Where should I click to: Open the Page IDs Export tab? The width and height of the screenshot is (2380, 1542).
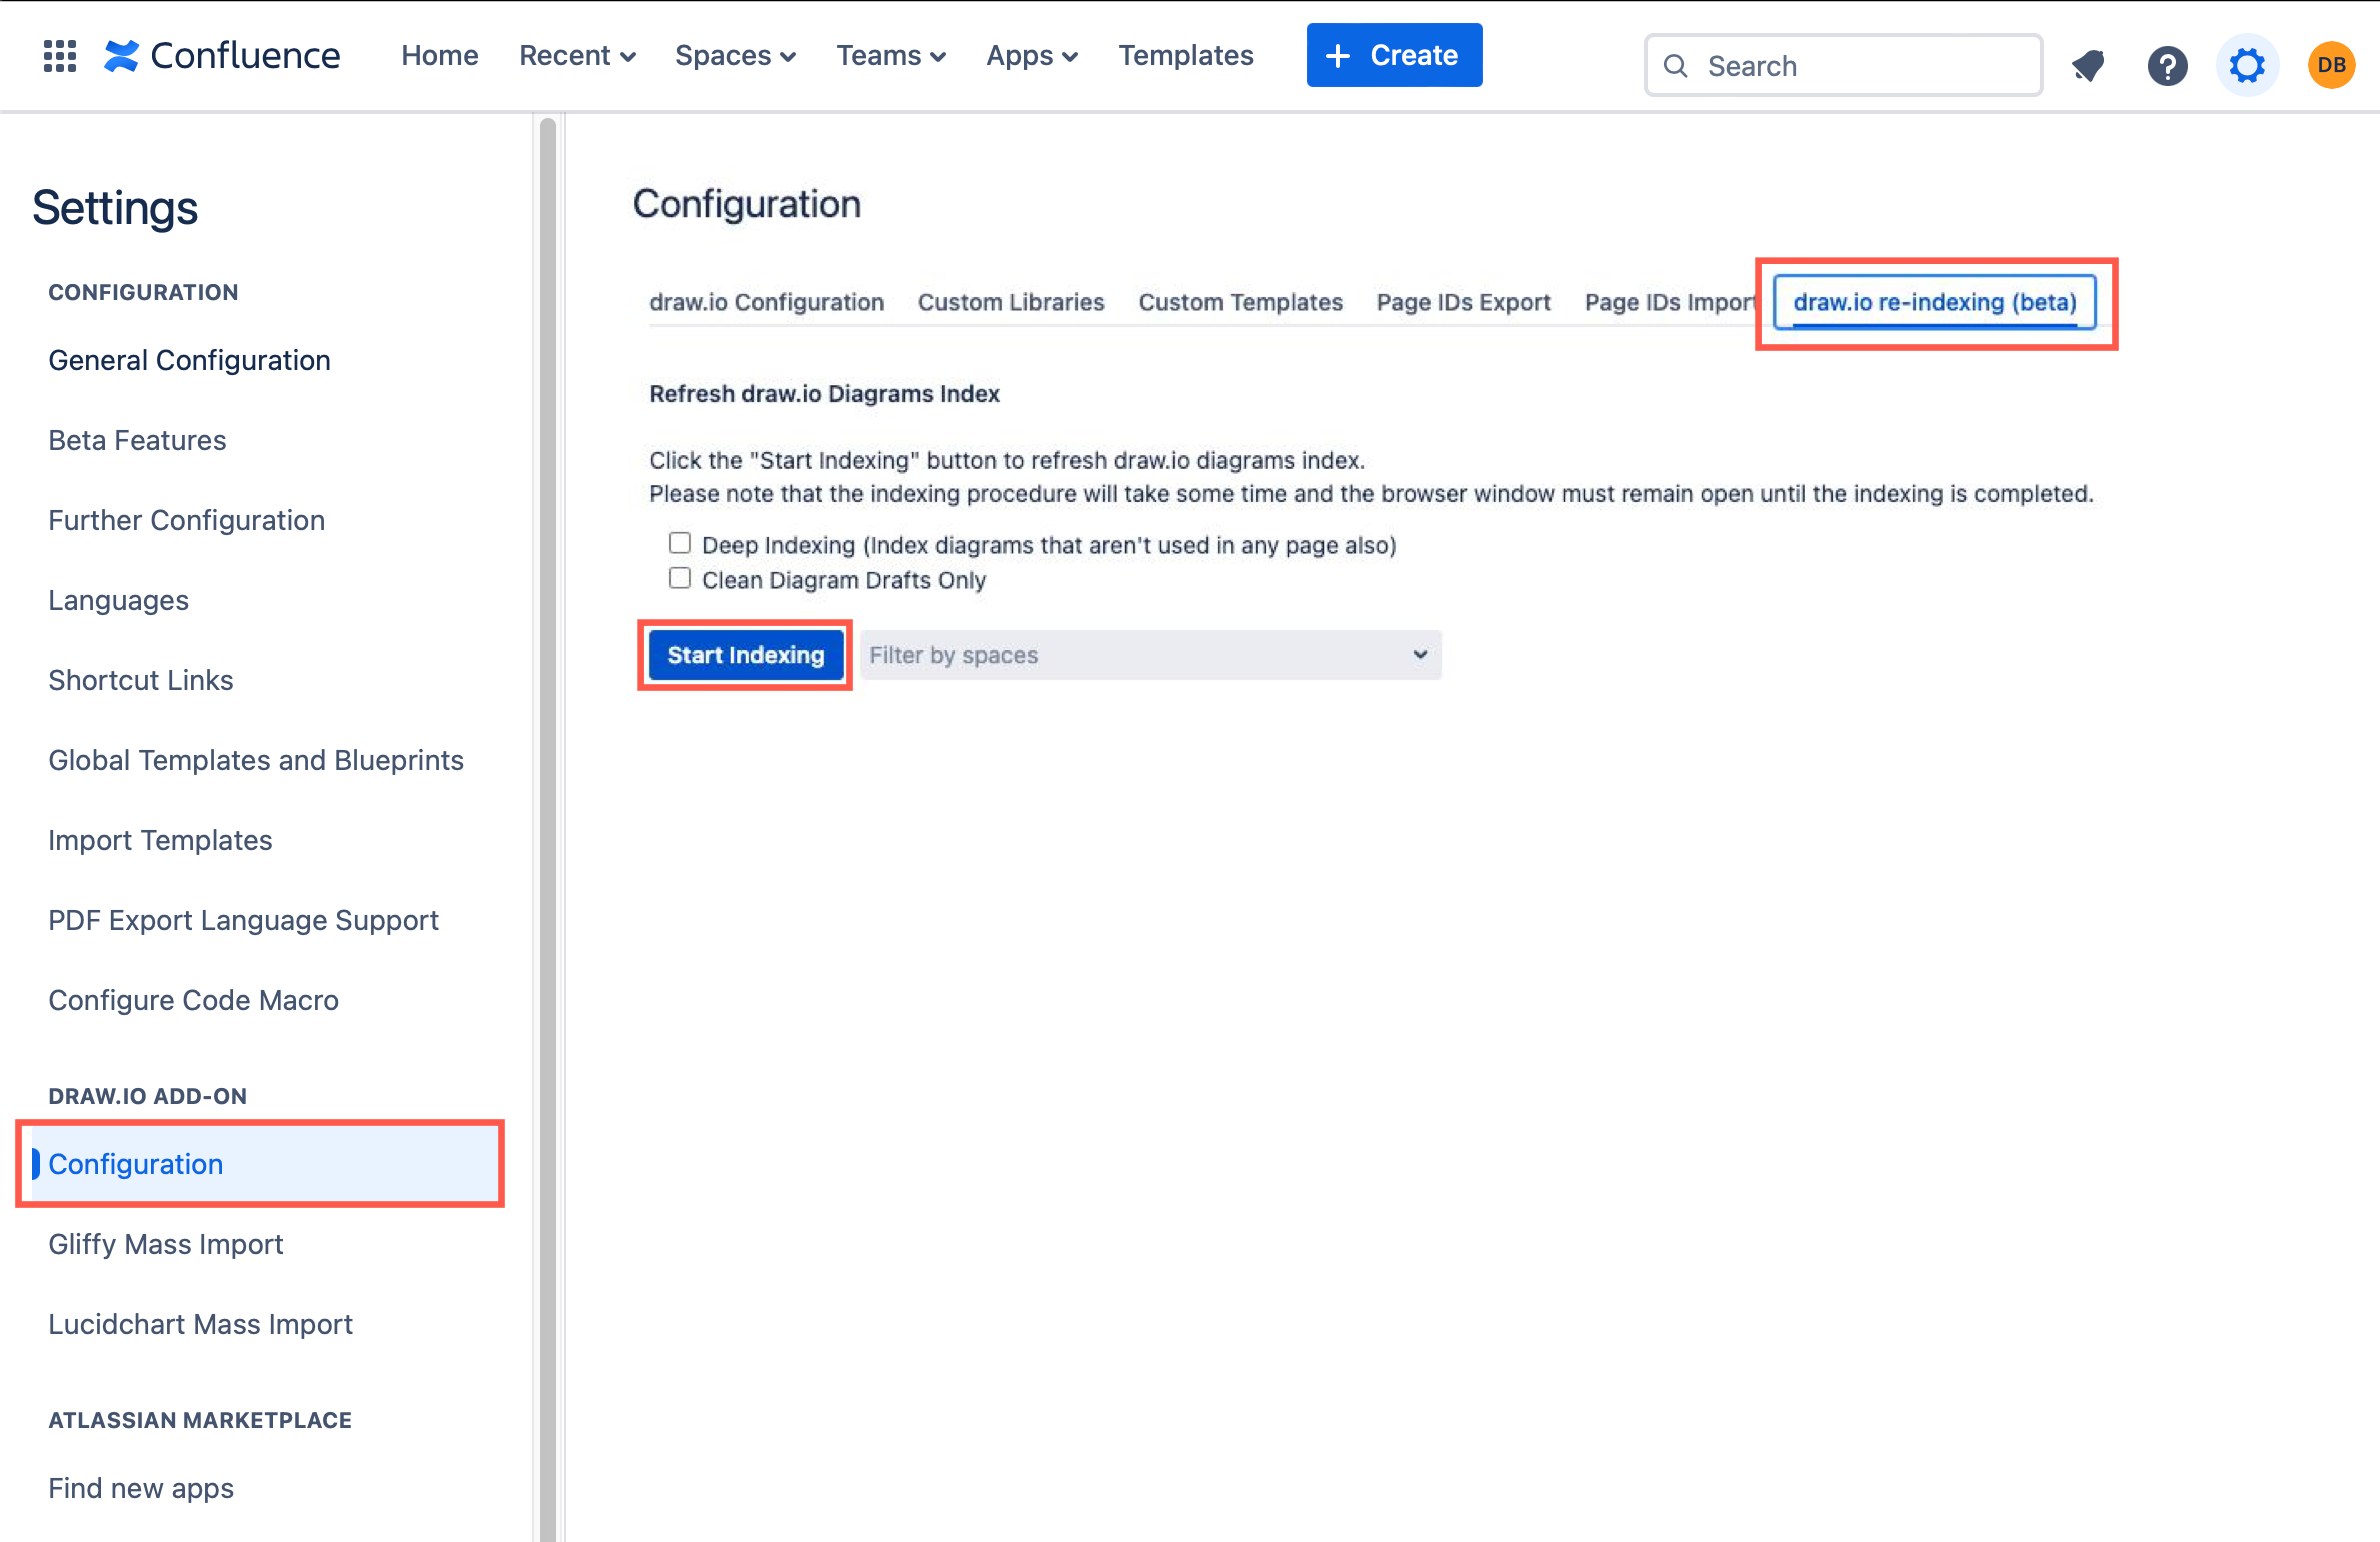[1463, 302]
